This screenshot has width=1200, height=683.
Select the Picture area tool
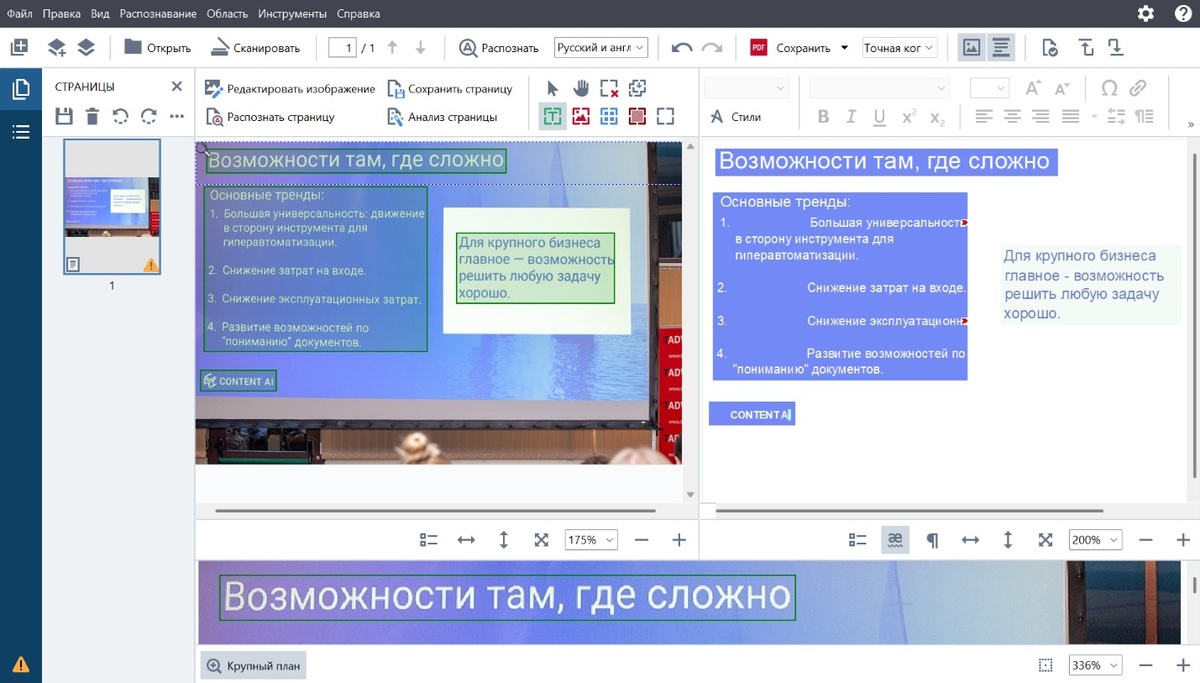582,116
